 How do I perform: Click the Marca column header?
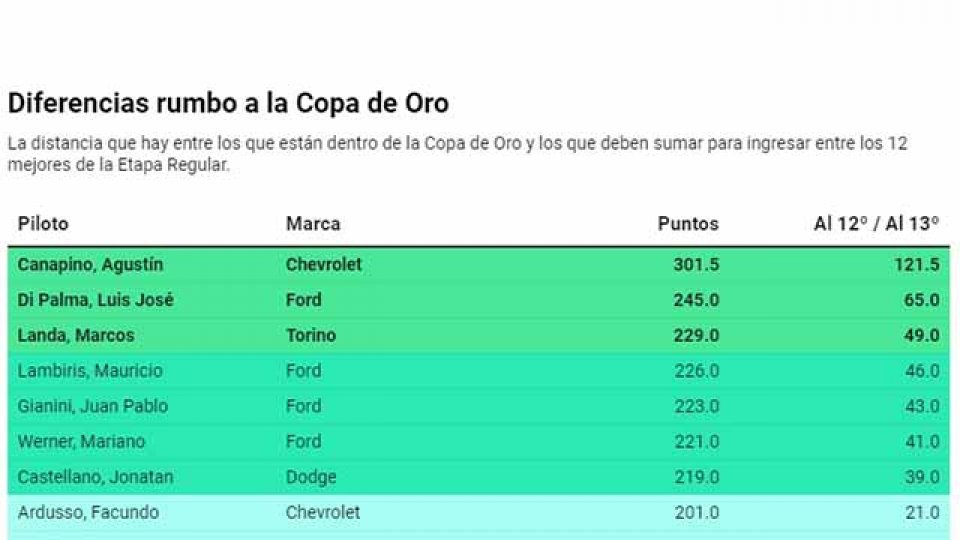313,224
